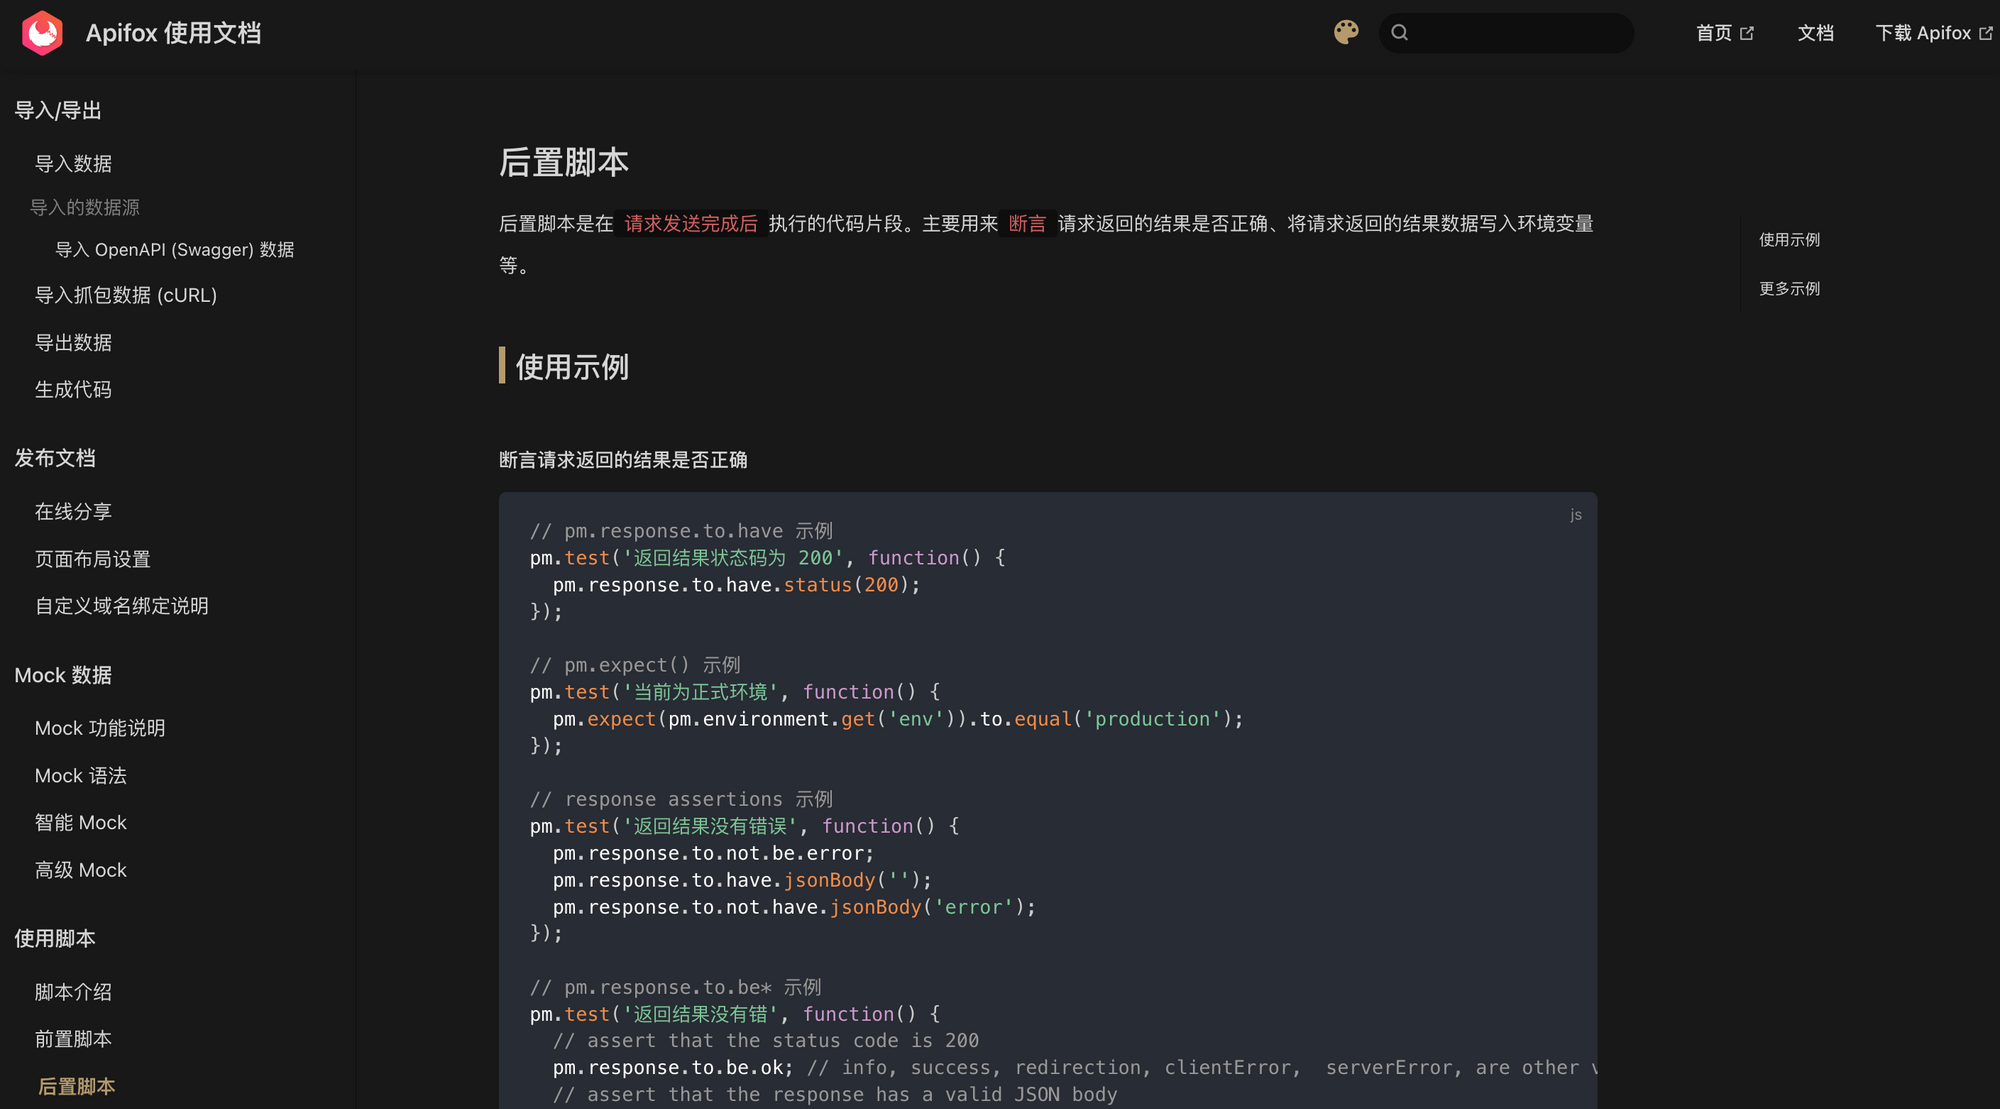
Task: Click the Apifox logo icon
Action: 42,33
